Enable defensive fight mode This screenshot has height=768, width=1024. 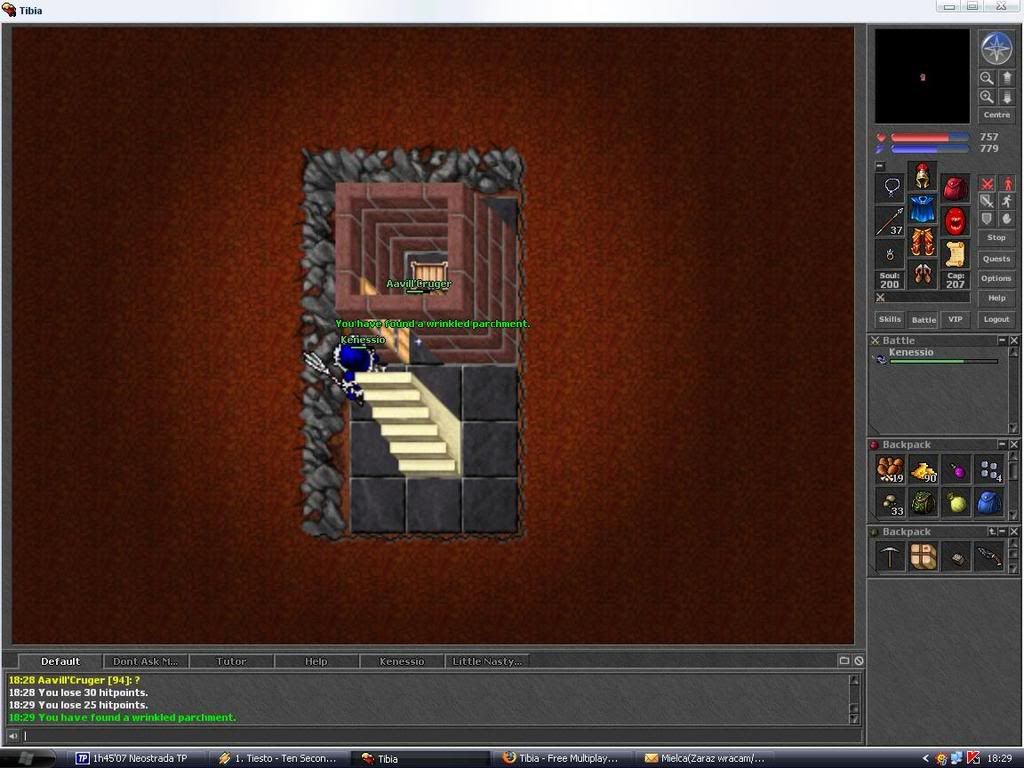987,219
